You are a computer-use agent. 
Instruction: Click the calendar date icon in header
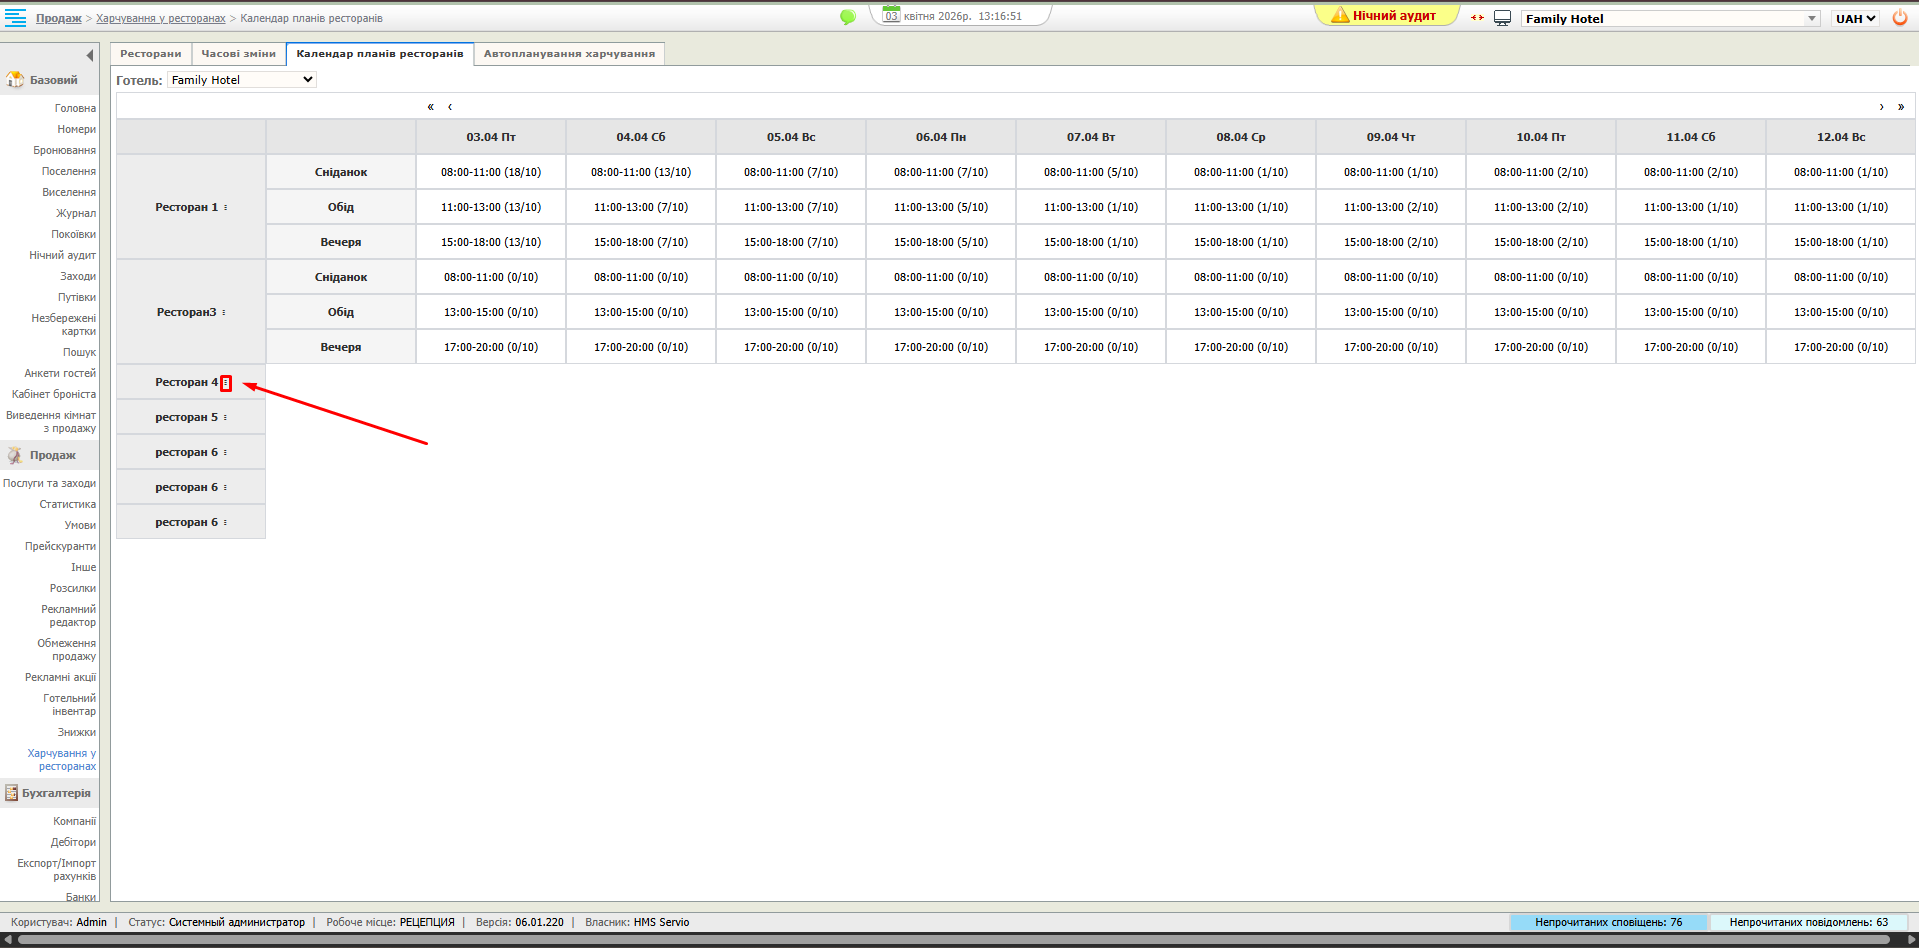(891, 14)
